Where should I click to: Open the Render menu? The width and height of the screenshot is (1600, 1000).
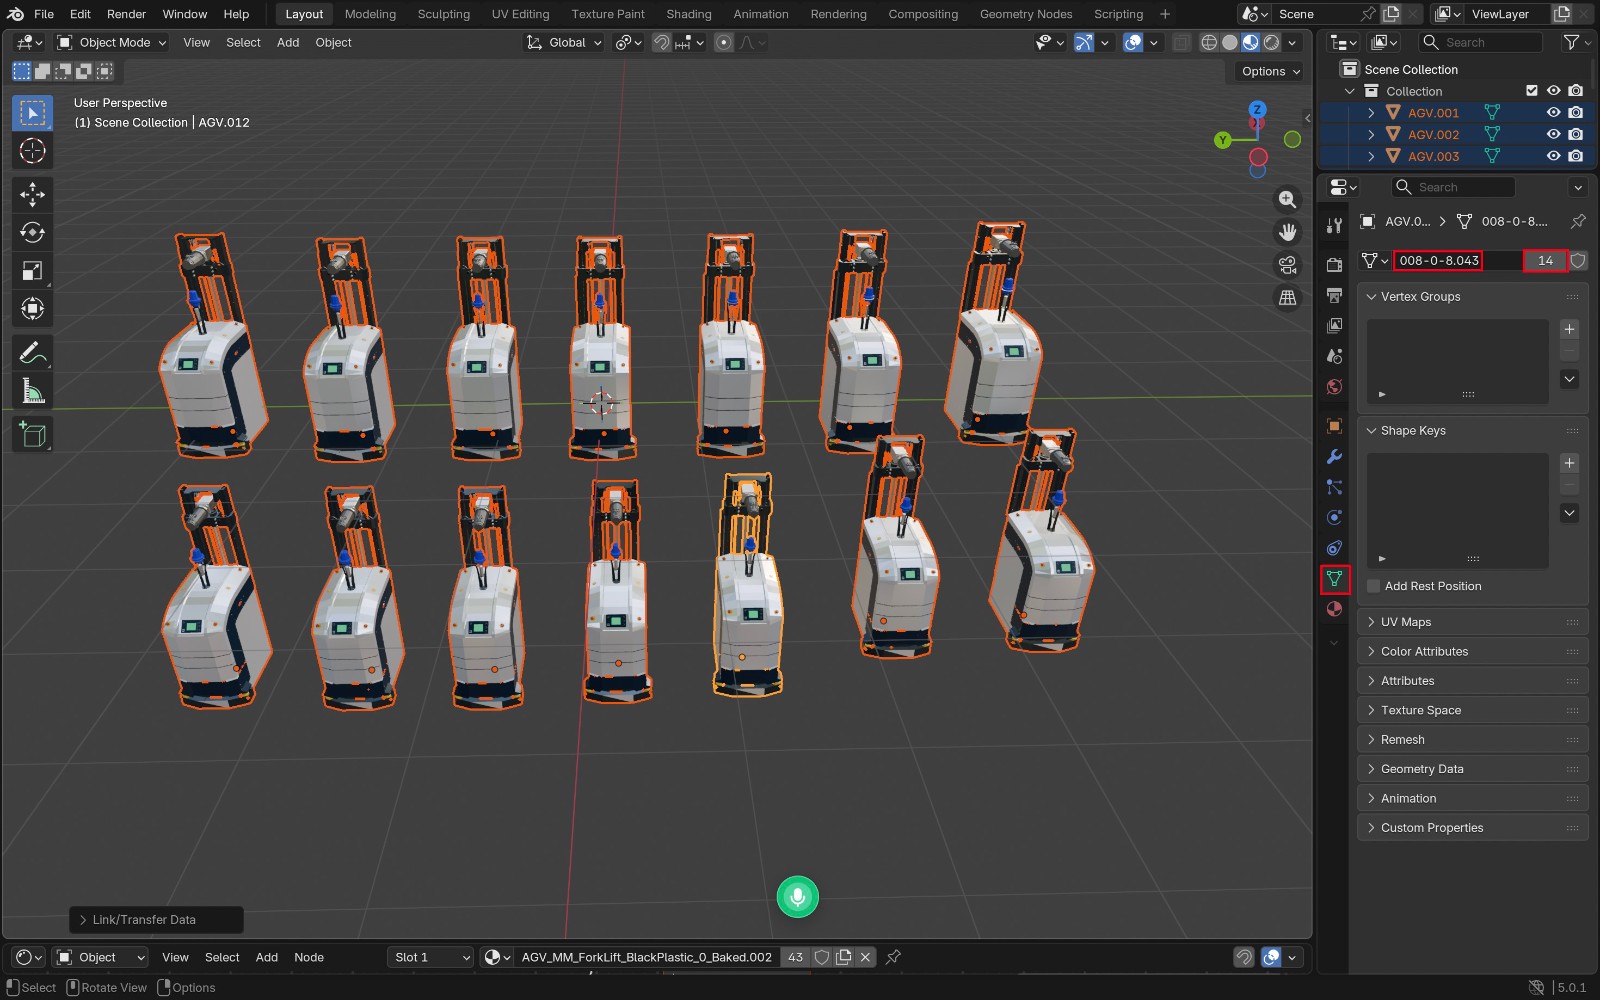point(126,14)
